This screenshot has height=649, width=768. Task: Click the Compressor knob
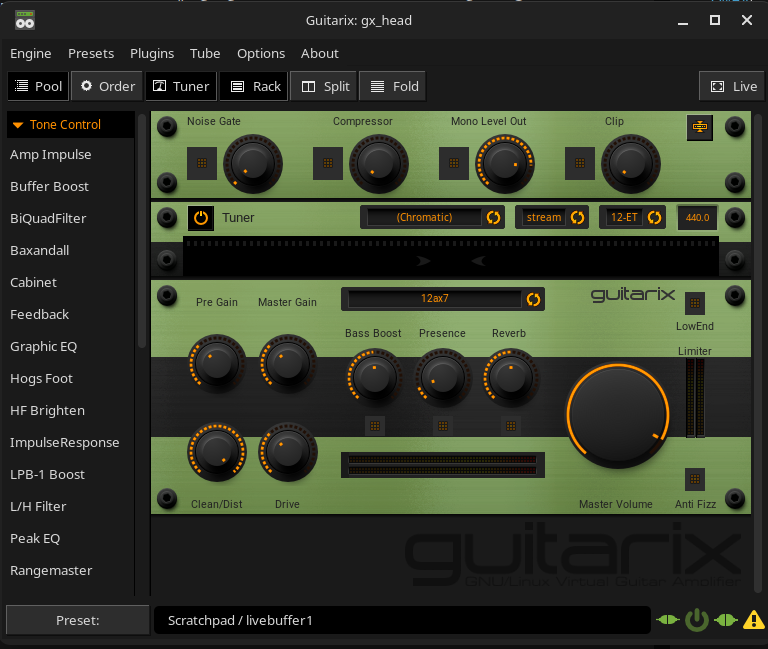[x=379, y=164]
